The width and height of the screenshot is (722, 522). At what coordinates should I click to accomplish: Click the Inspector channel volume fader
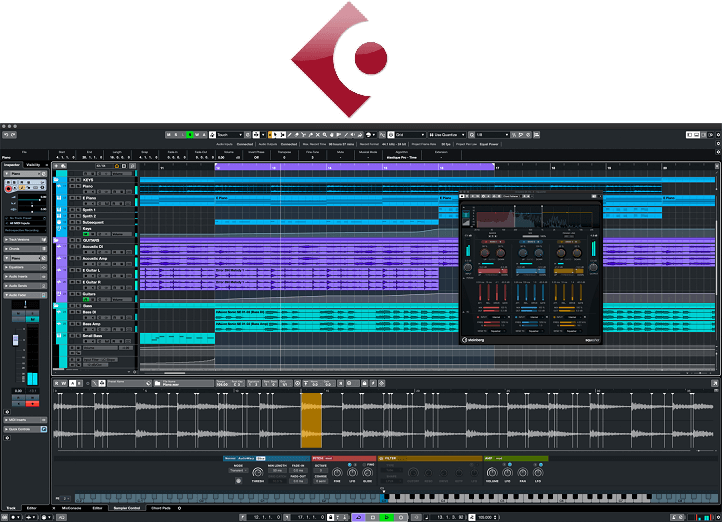16,340
